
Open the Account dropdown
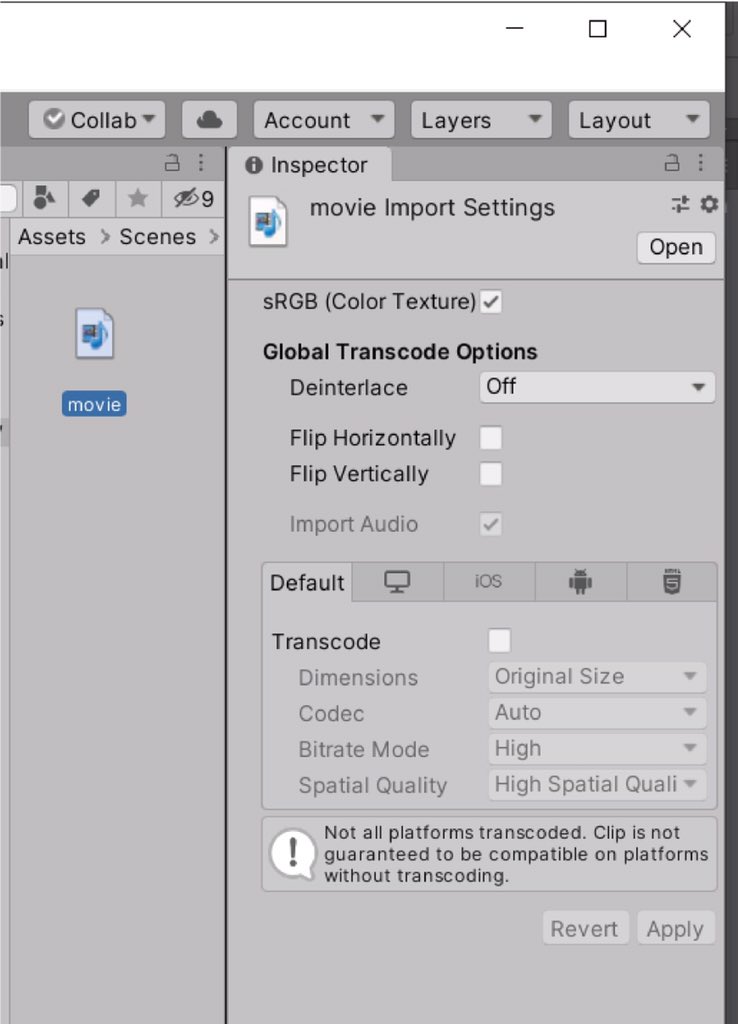pyautogui.click(x=323, y=120)
